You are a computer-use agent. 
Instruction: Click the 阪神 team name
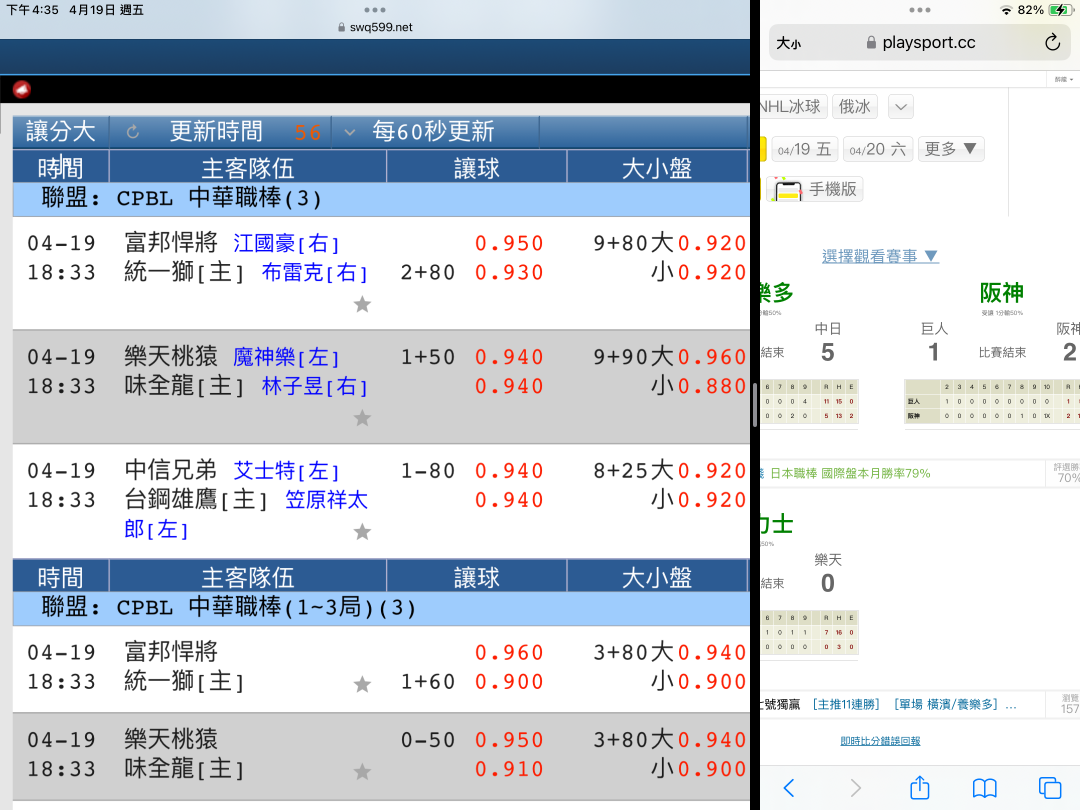click(x=1001, y=293)
